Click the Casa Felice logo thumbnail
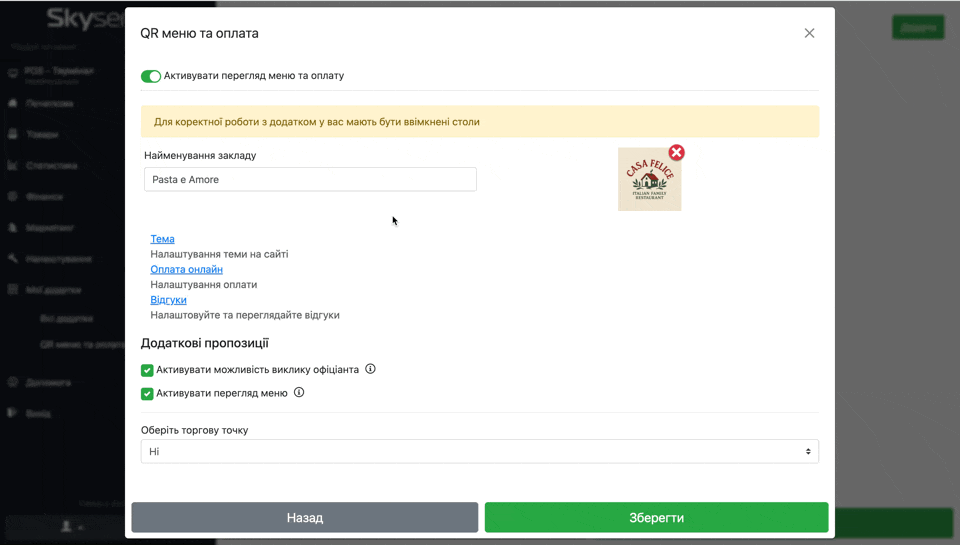 (649, 181)
